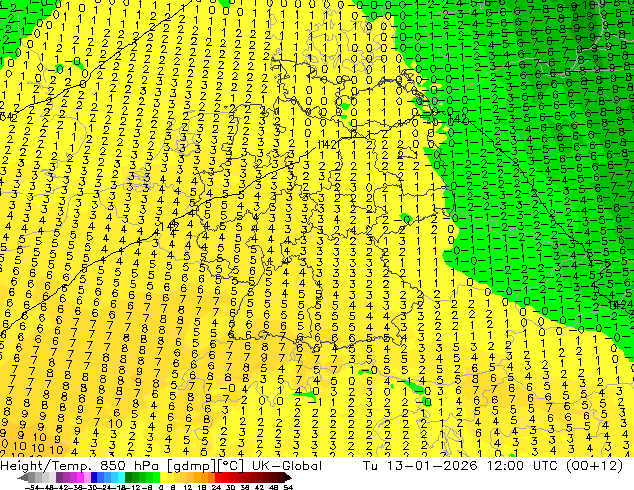This screenshot has height=490, width=634.
Task: Click the "12:00 UTC" time label
Action: [x=524, y=466]
